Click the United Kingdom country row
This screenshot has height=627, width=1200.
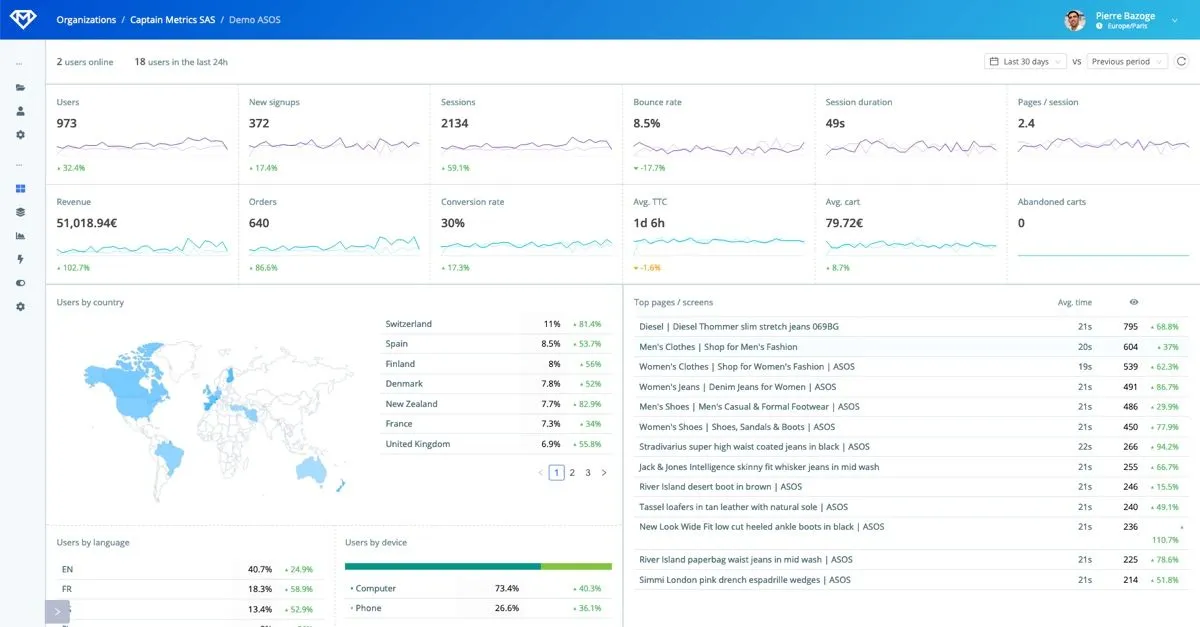point(496,444)
